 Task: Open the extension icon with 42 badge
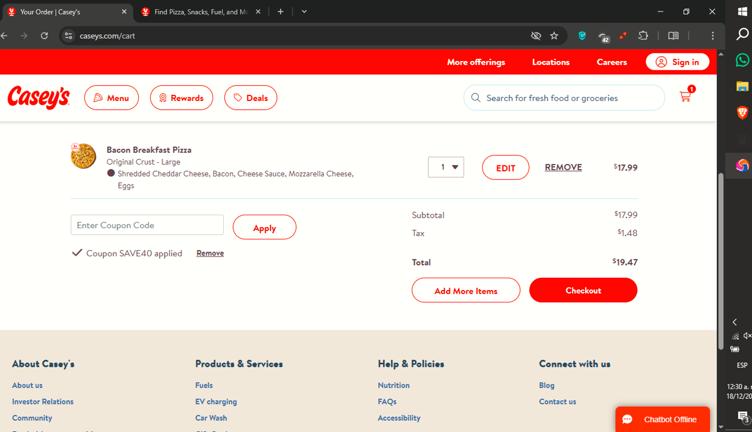[603, 36]
